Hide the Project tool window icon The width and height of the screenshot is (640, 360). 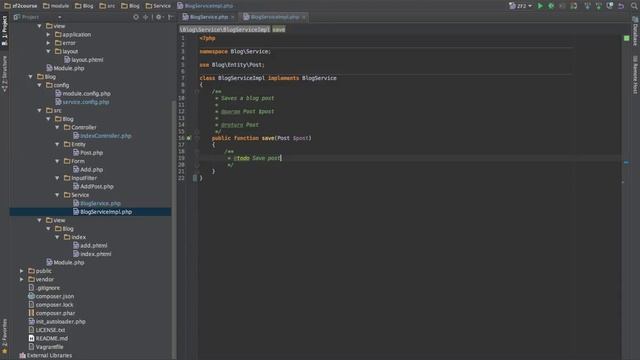170,17
